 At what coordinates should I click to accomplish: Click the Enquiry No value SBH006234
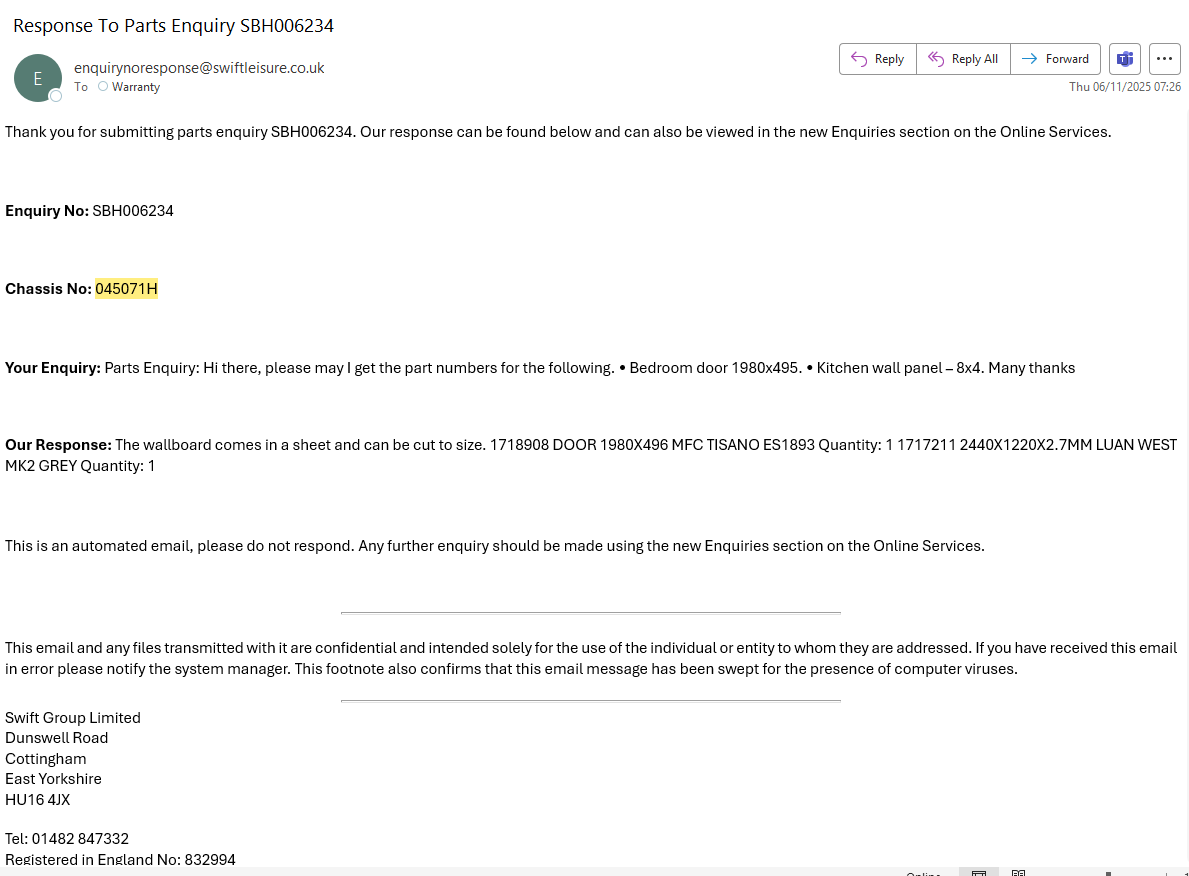pyautogui.click(x=133, y=211)
